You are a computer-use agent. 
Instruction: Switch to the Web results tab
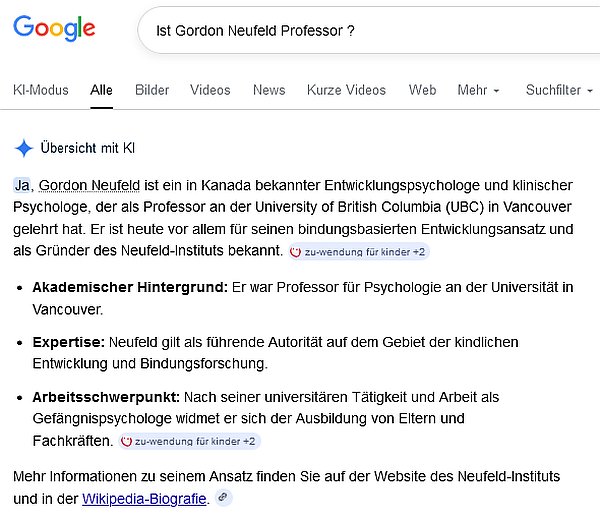pyautogui.click(x=422, y=90)
